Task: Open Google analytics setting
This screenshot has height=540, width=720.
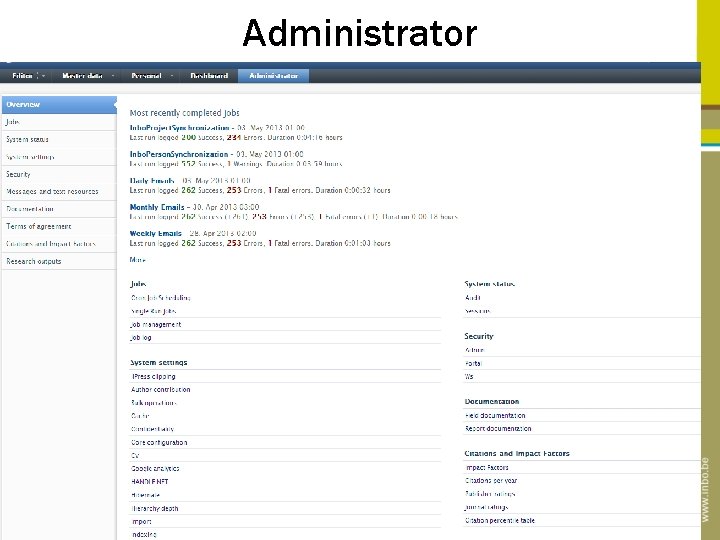Action: 155,469
